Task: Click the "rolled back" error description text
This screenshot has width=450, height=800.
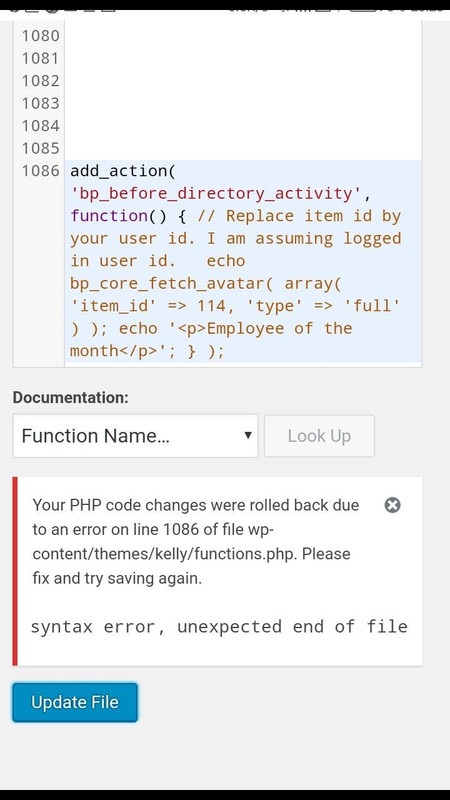Action: [196, 542]
